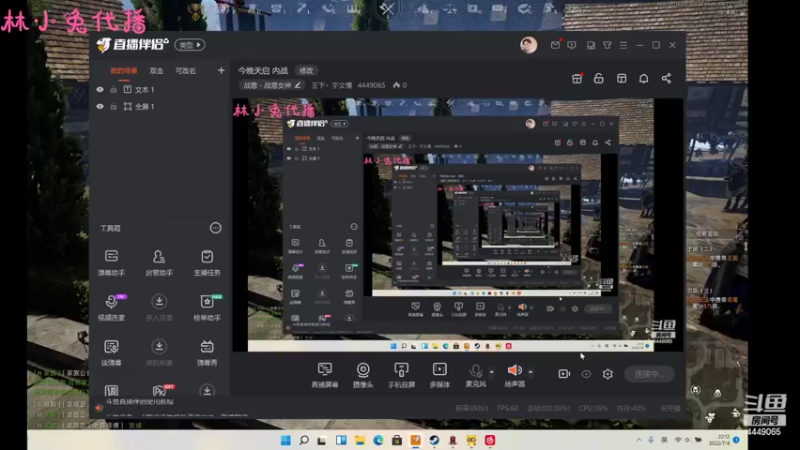This screenshot has height=450, width=800.
Task: Expand system tray hidden icons chevron
Action: click(639, 440)
